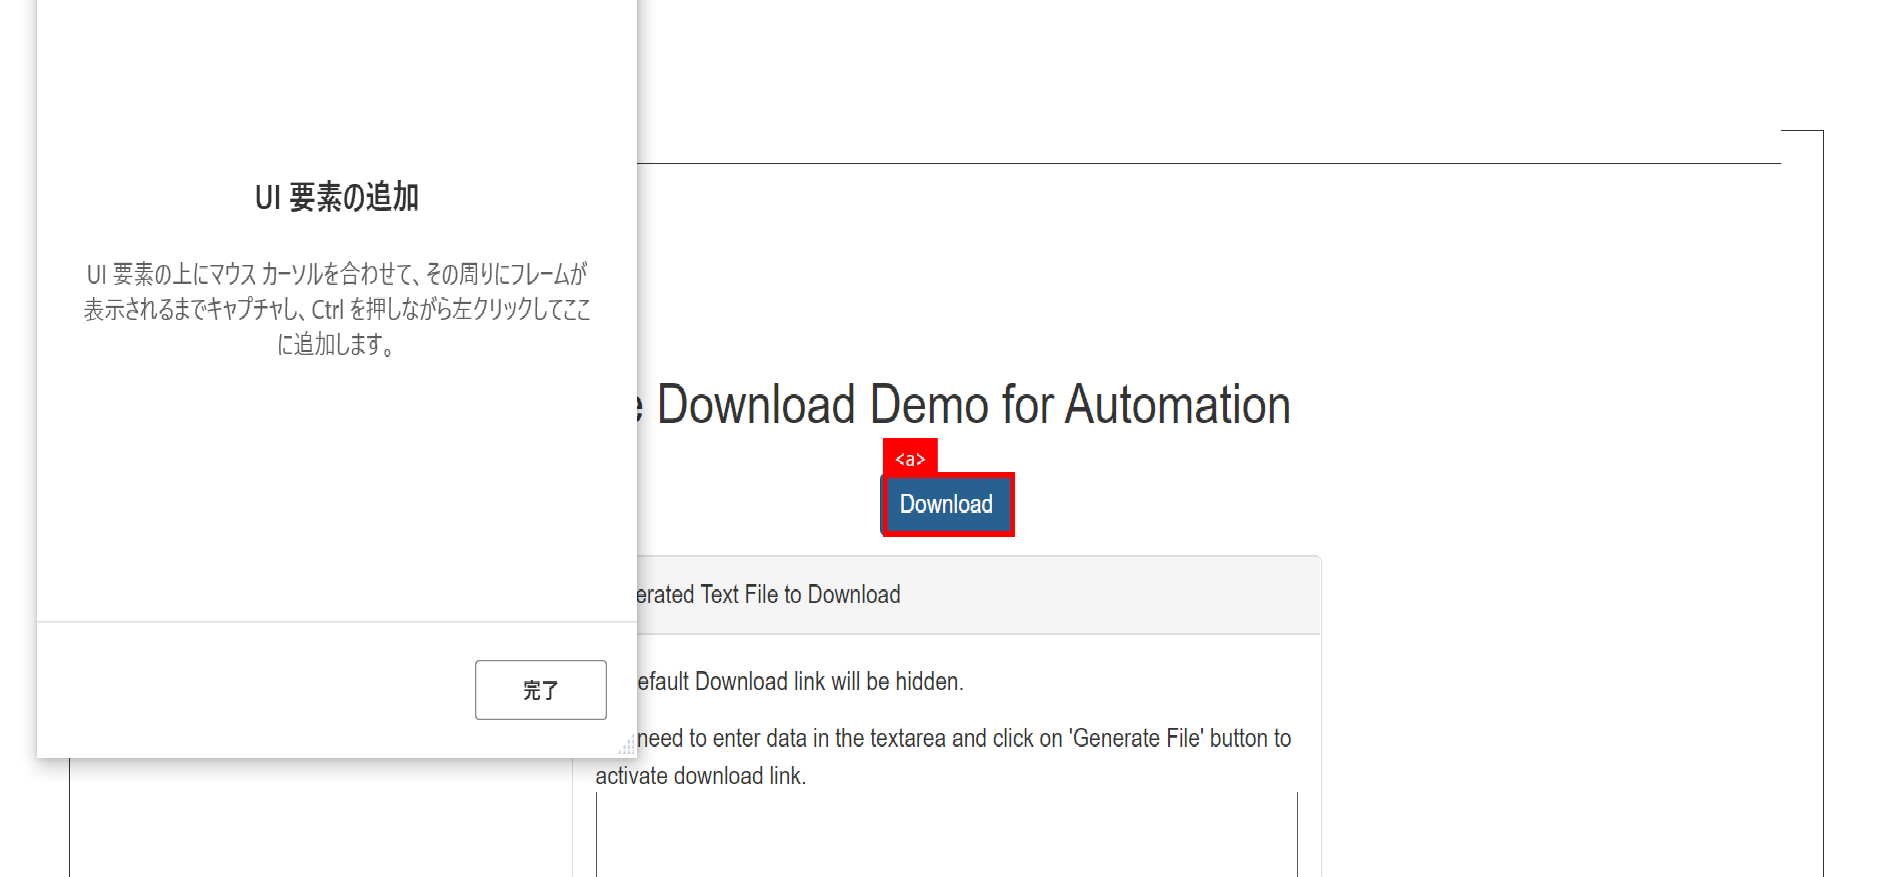Click the divider line above 完了 button
The width and height of the screenshot is (1893, 877).
(337, 622)
